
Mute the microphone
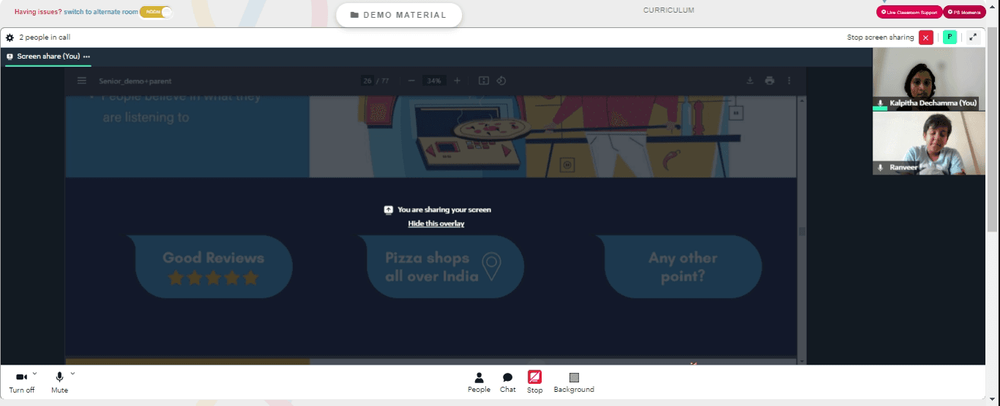[x=59, y=382]
